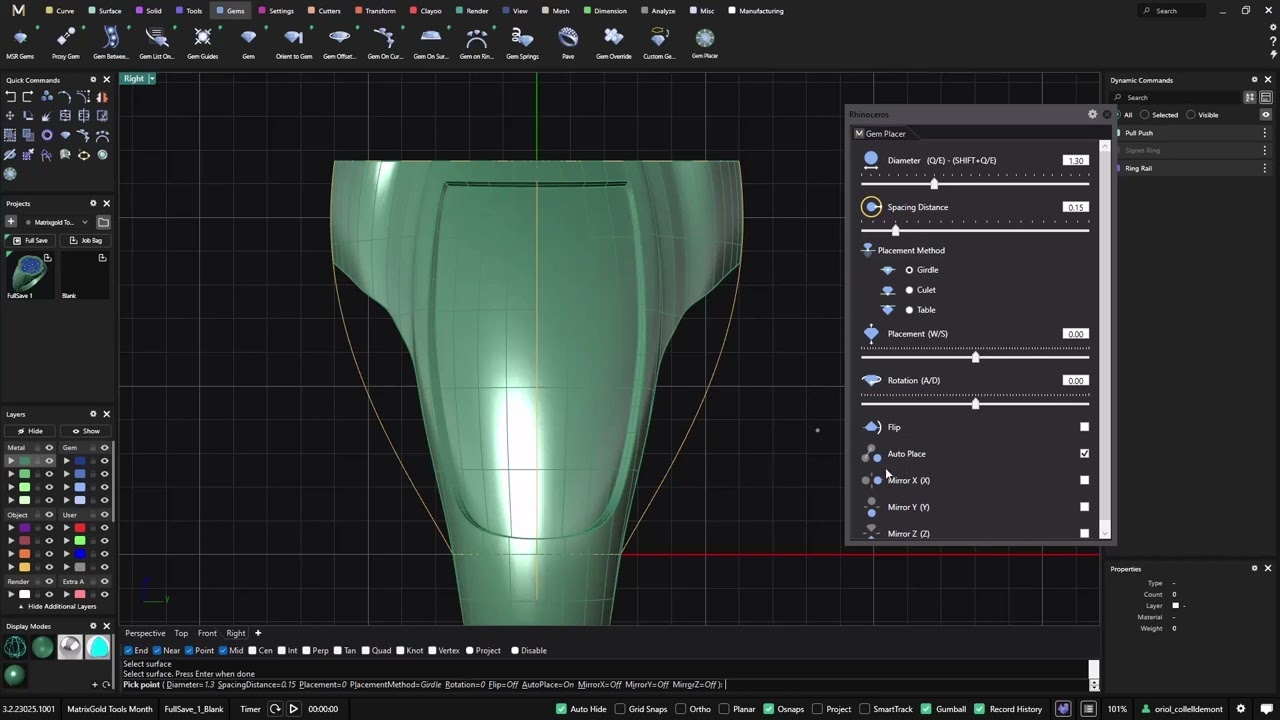This screenshot has width=1280, height=720.
Task: Add a new viewport tab
Action: click(x=257, y=633)
